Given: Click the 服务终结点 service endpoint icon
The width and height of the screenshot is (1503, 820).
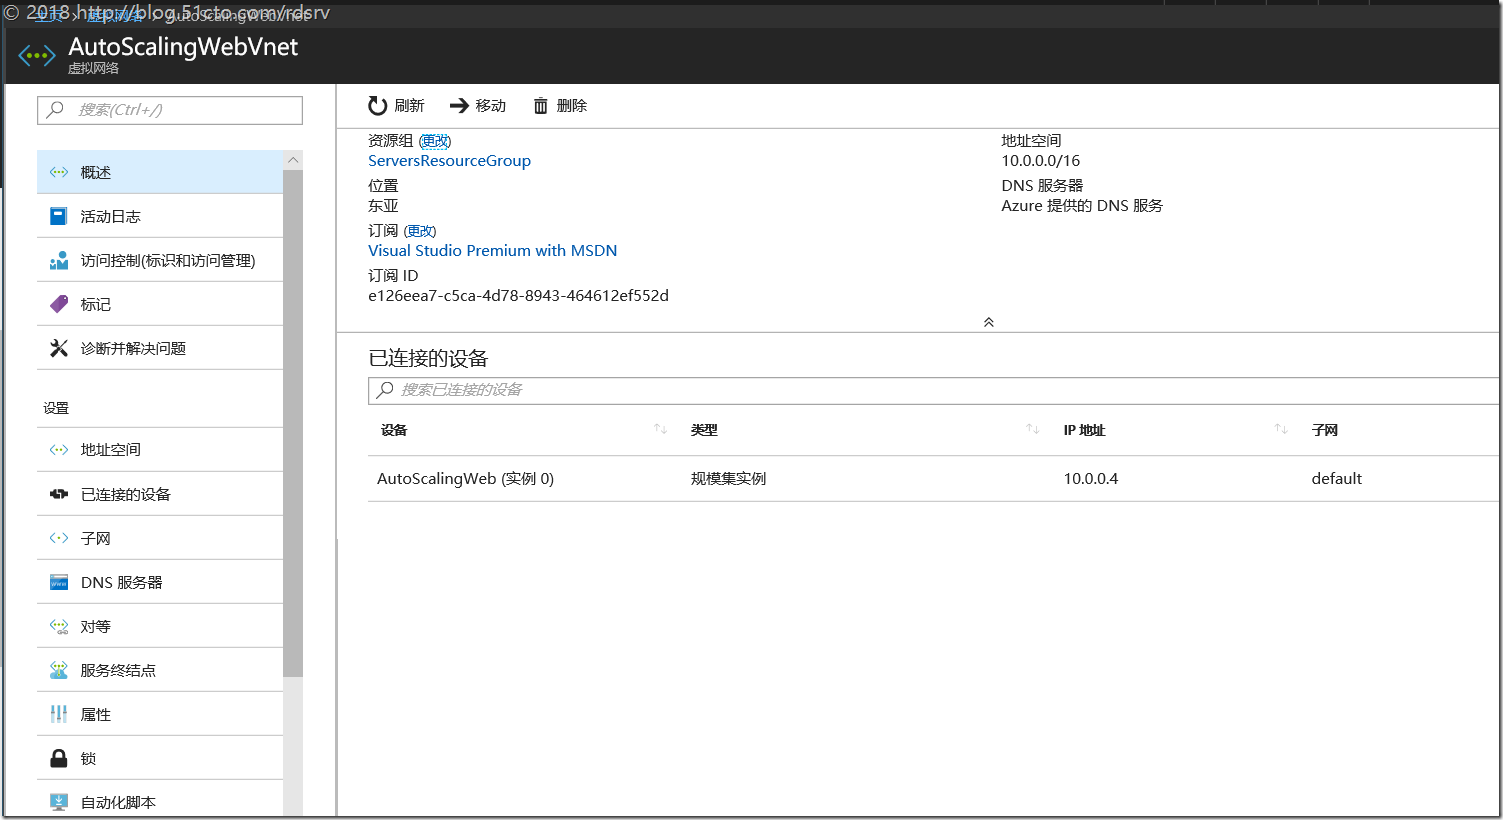Looking at the screenshot, I should (59, 670).
